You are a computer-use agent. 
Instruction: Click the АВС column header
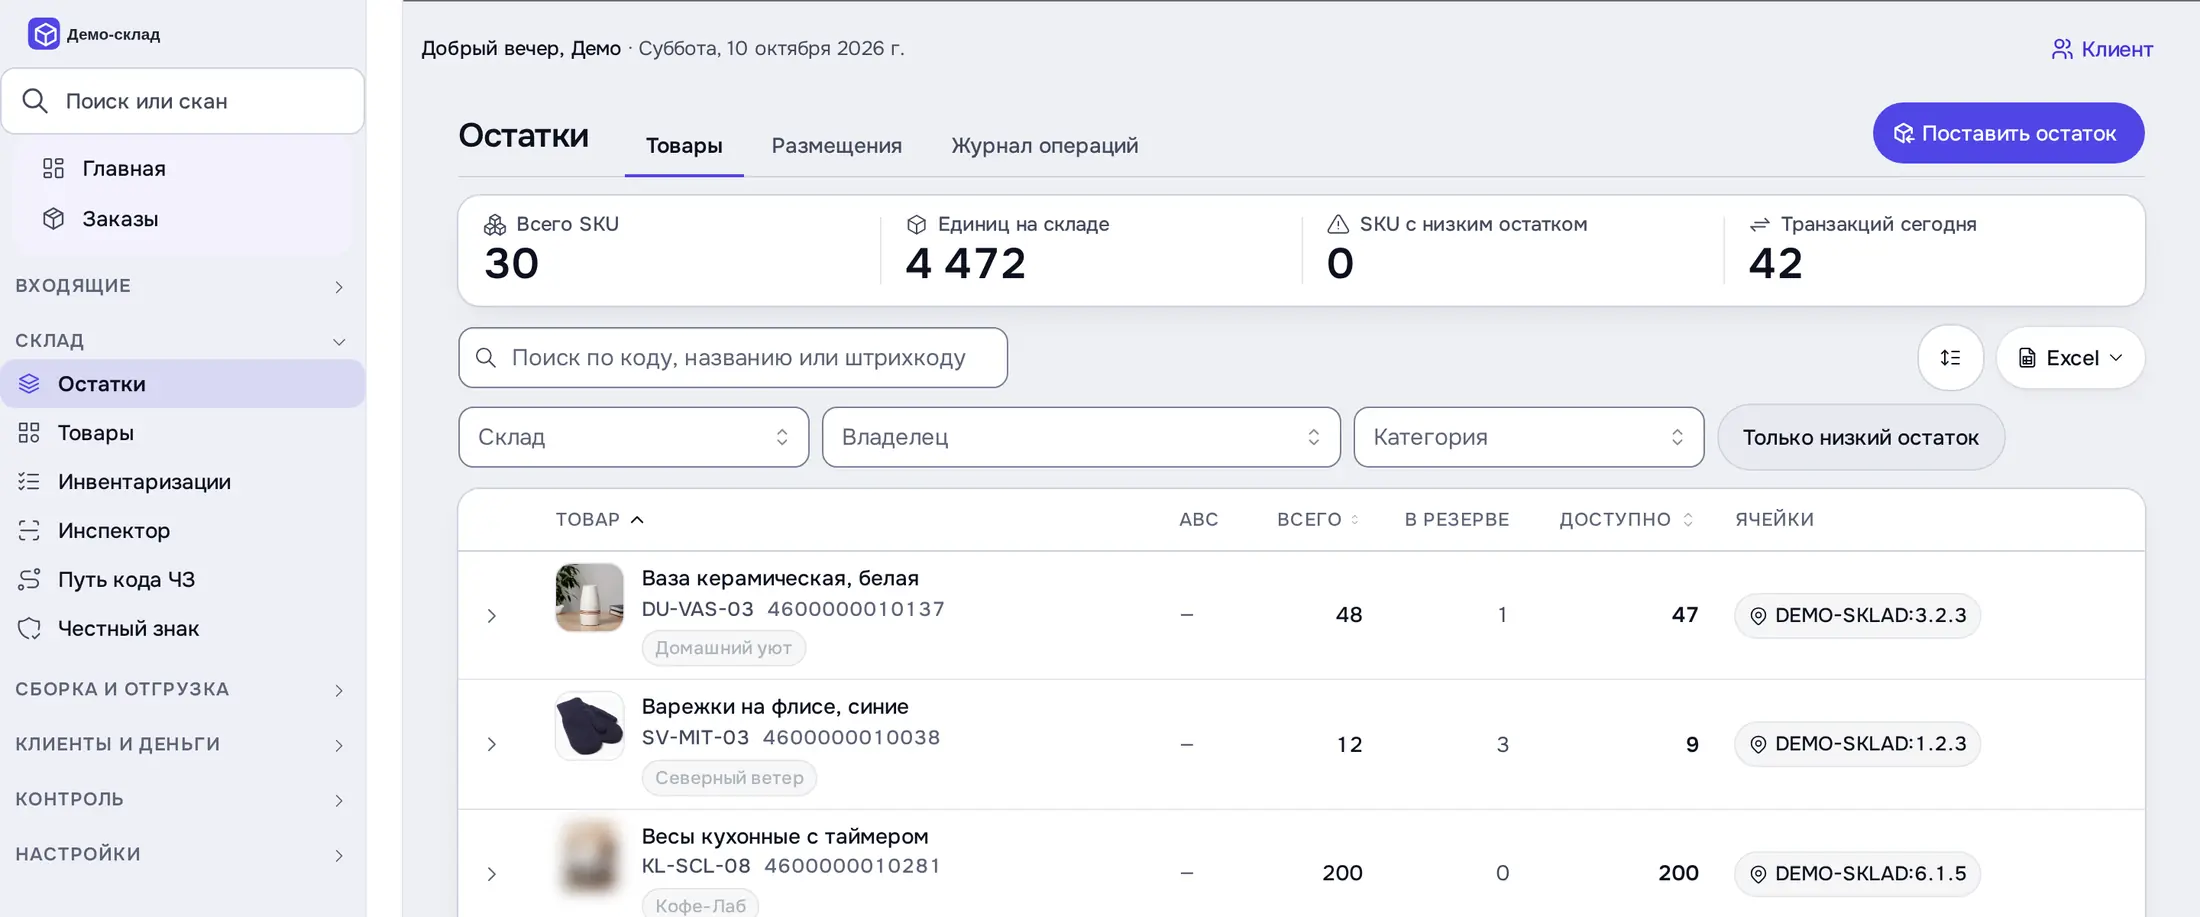tap(1198, 519)
